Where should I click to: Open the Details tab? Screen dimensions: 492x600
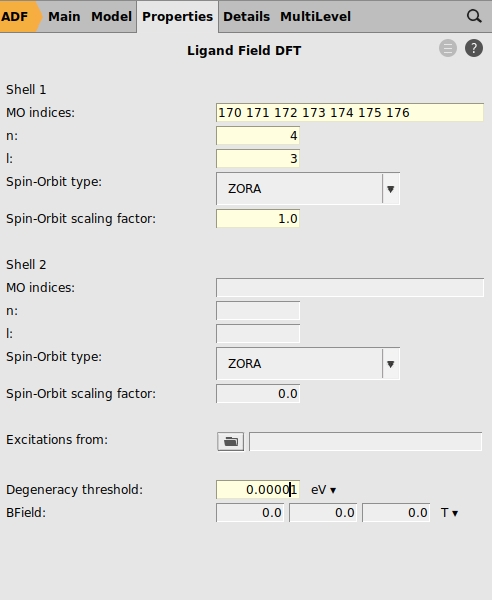246,16
